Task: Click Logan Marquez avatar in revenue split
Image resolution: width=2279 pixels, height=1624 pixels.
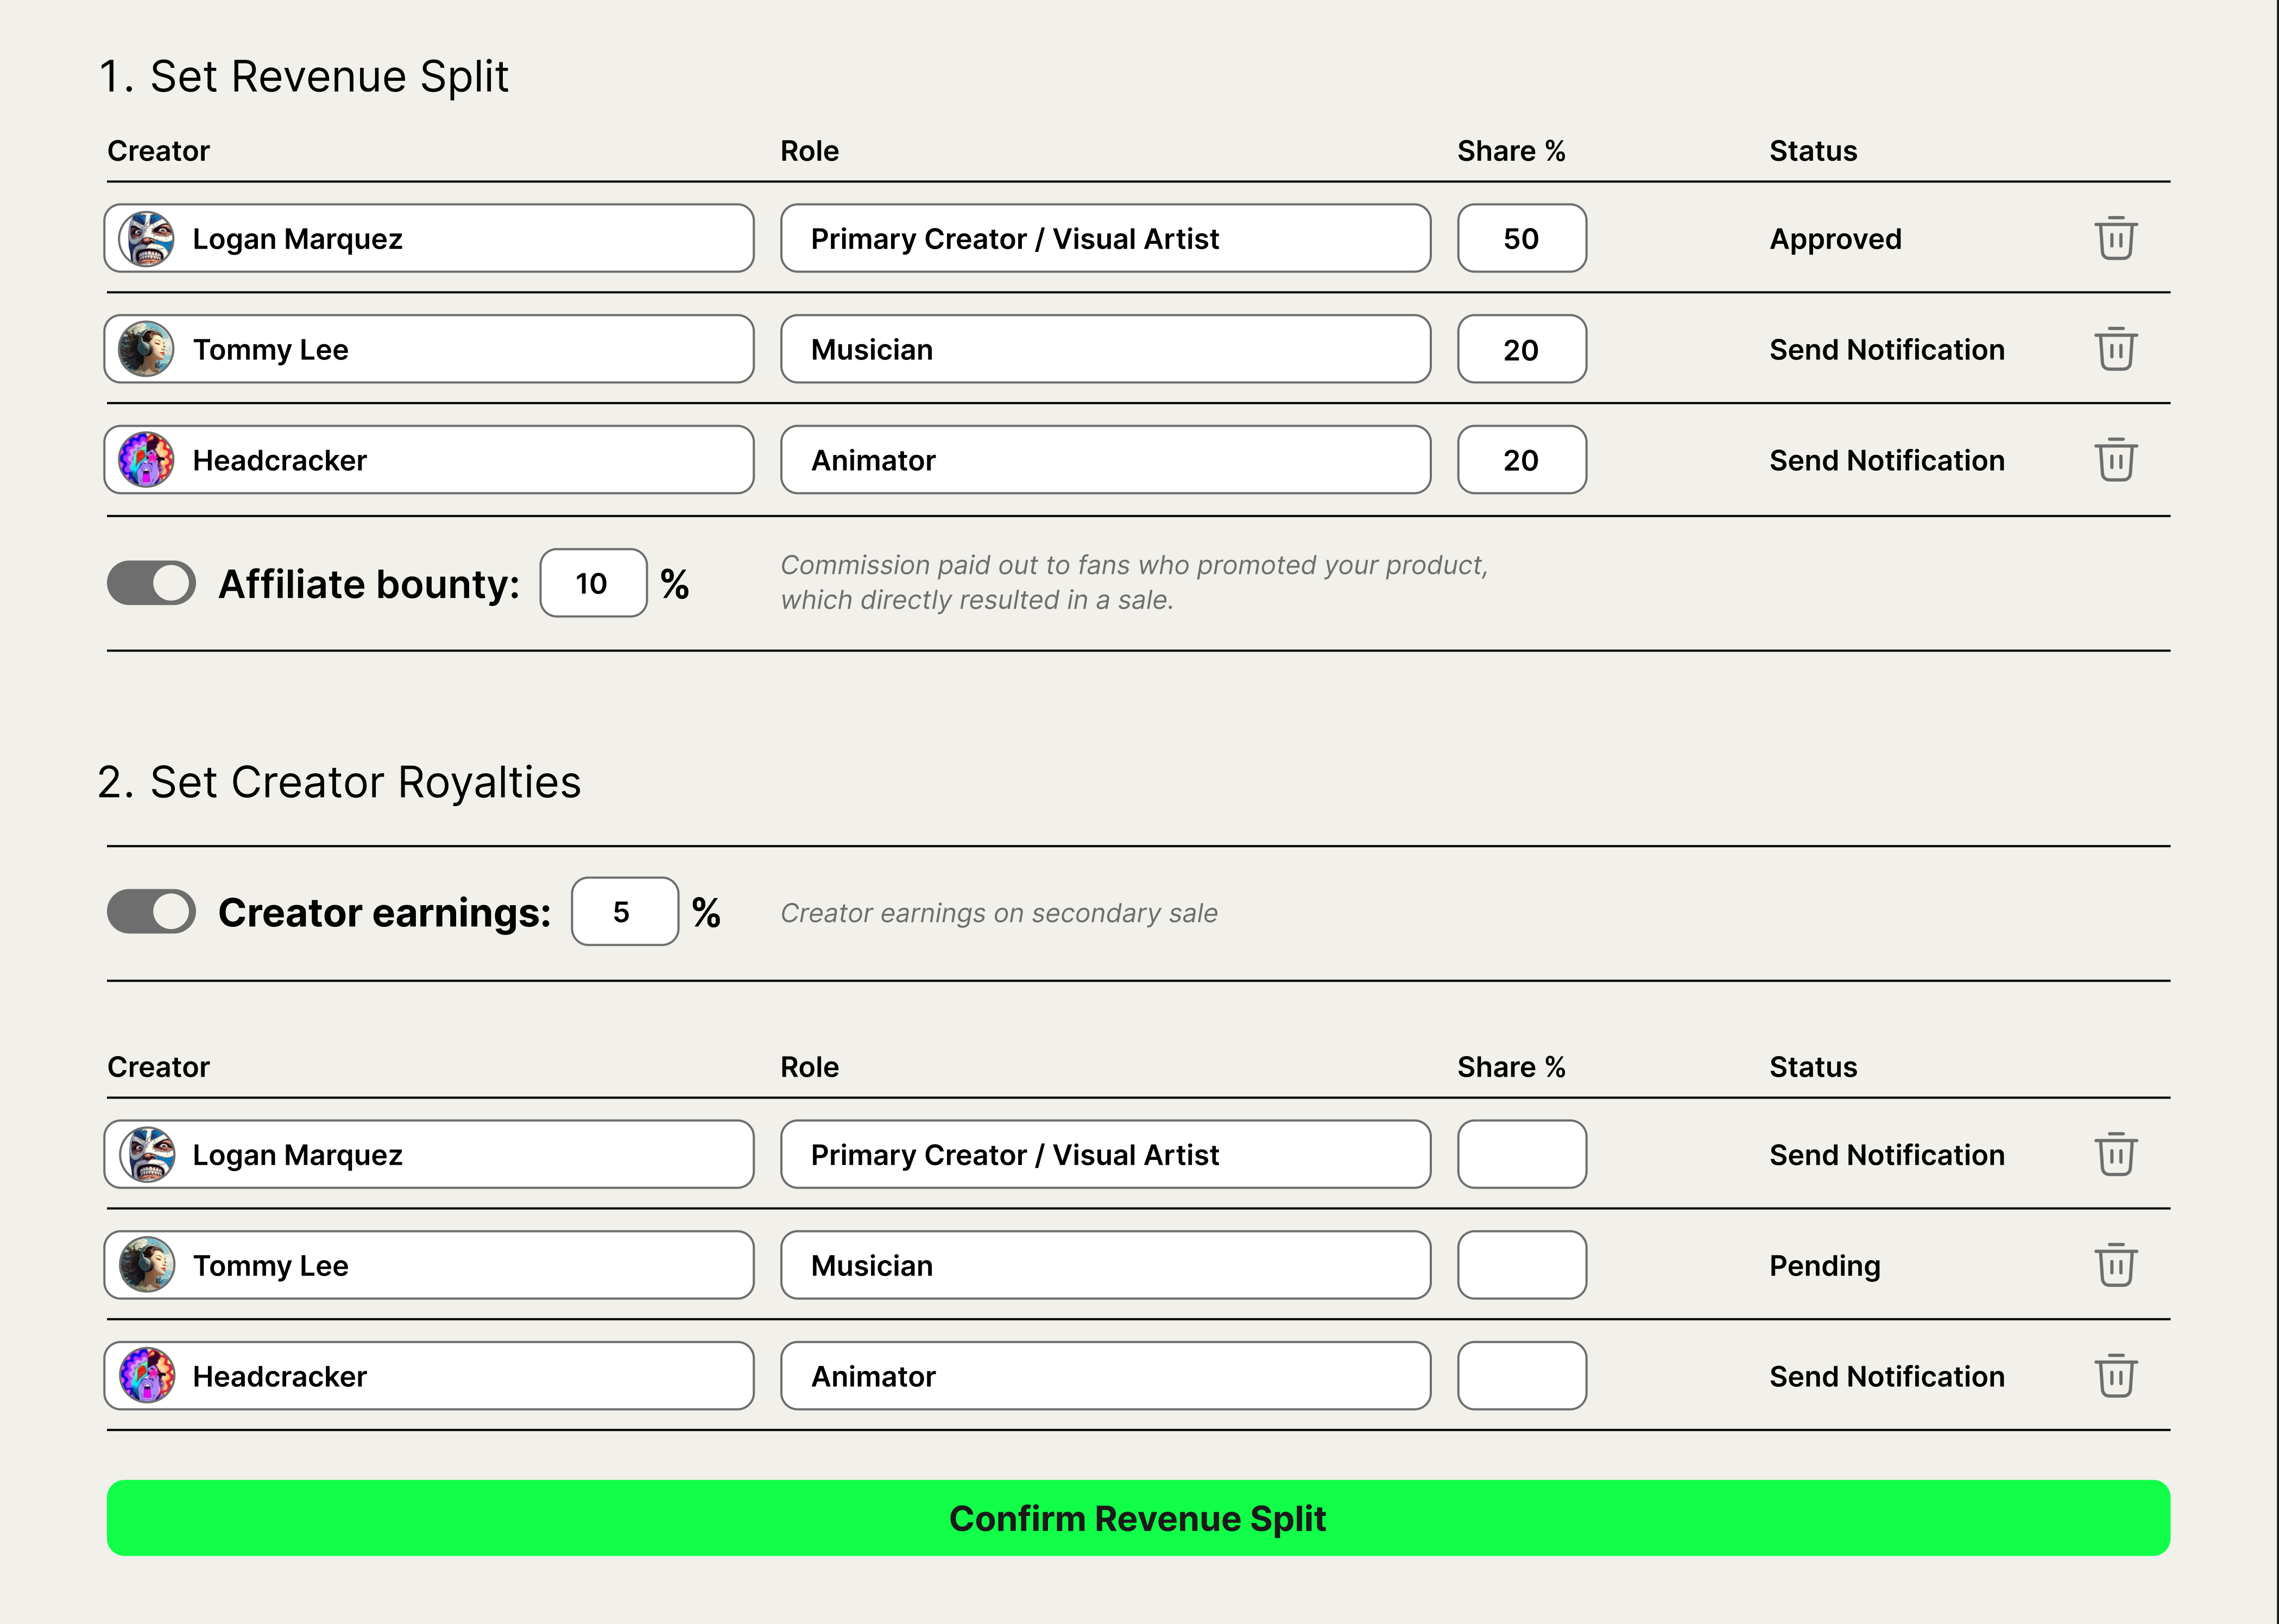Action: point(147,239)
